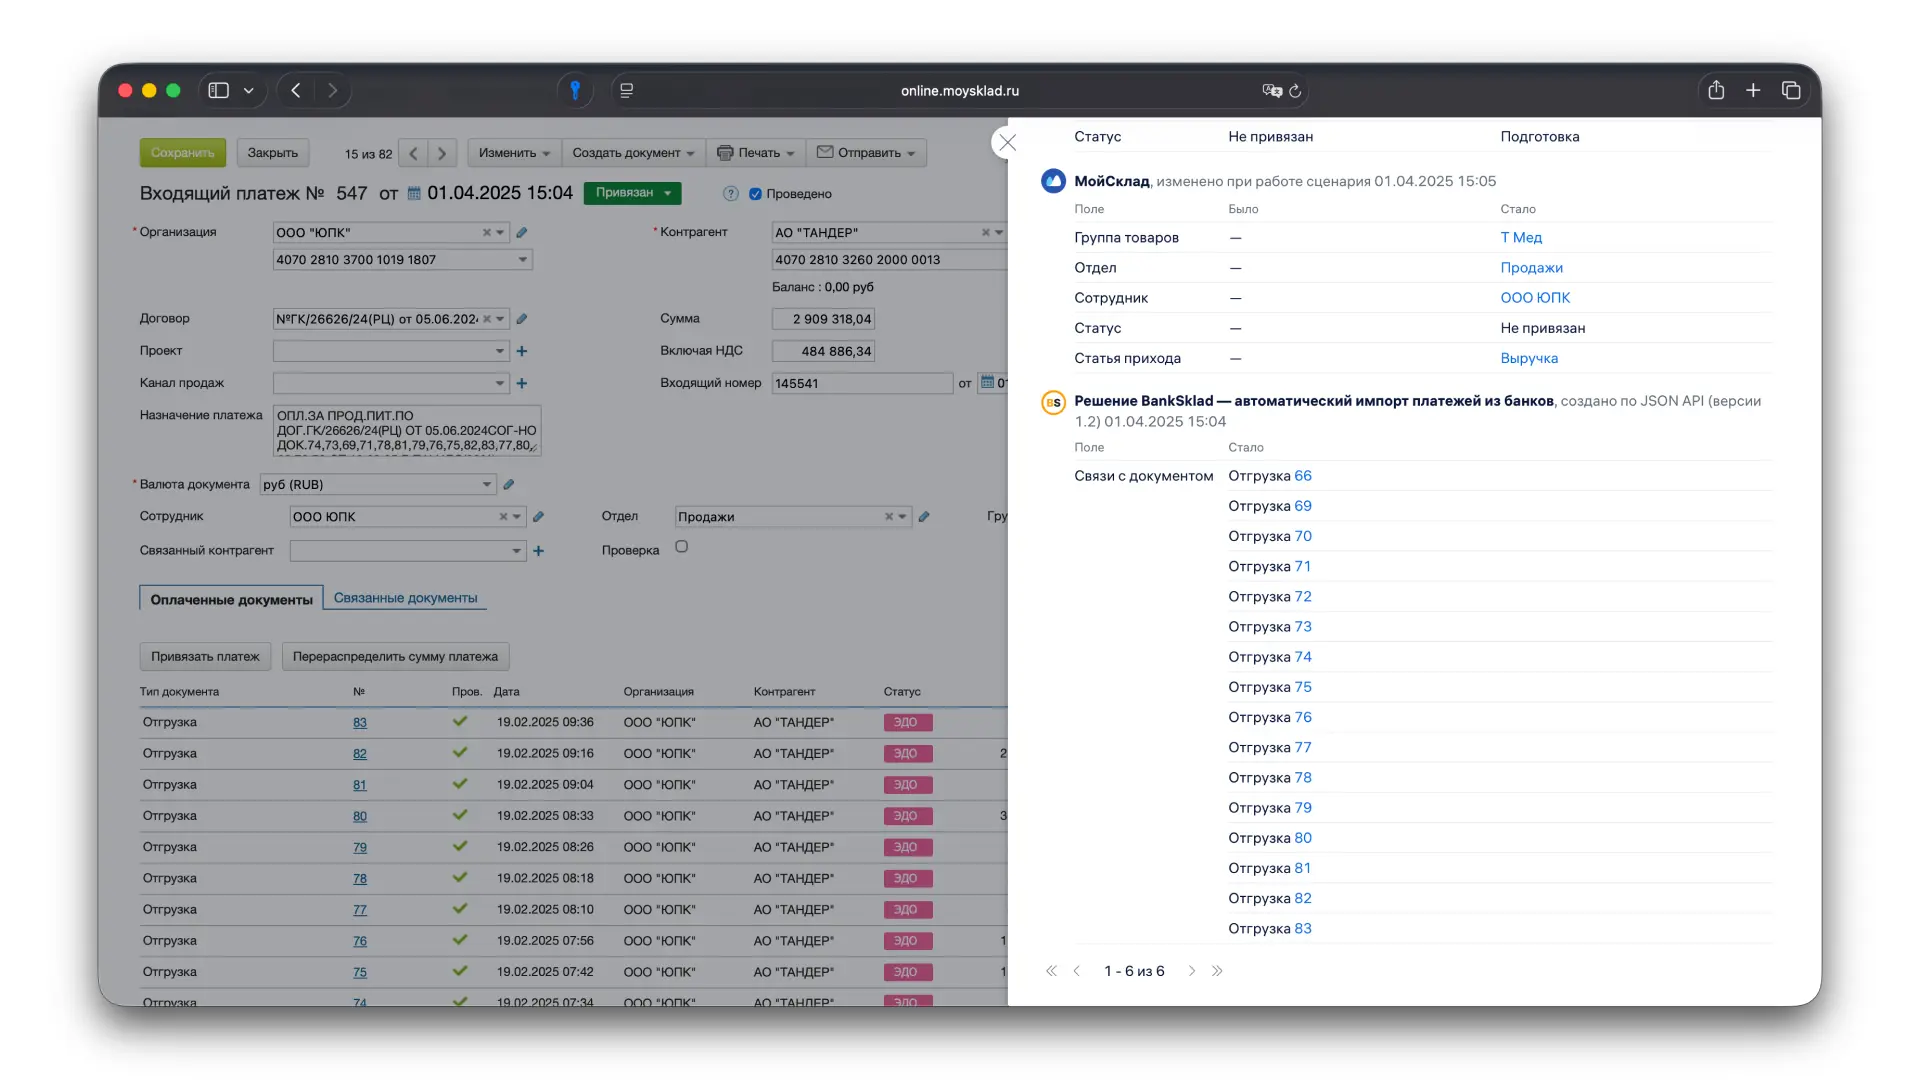Open the Изменить dropdown menu
Image resolution: width=1920 pixels, height=1080 pixels.
(514, 153)
